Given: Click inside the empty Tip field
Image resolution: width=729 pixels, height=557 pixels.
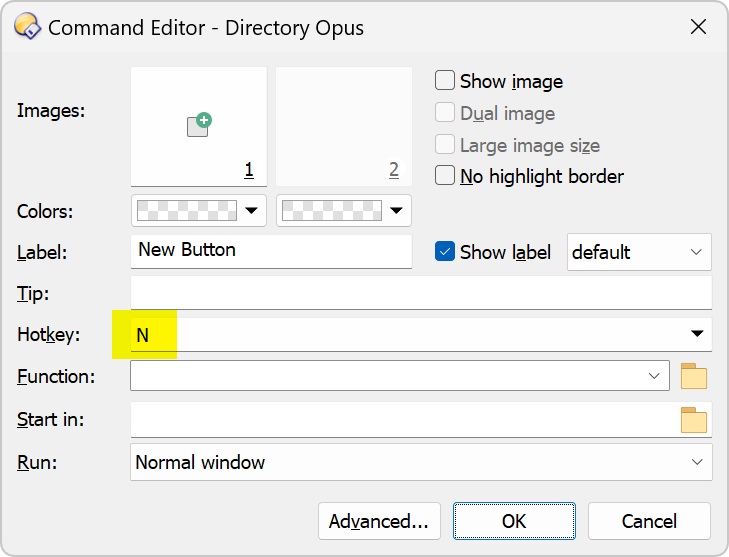Looking at the screenshot, I should [x=421, y=292].
